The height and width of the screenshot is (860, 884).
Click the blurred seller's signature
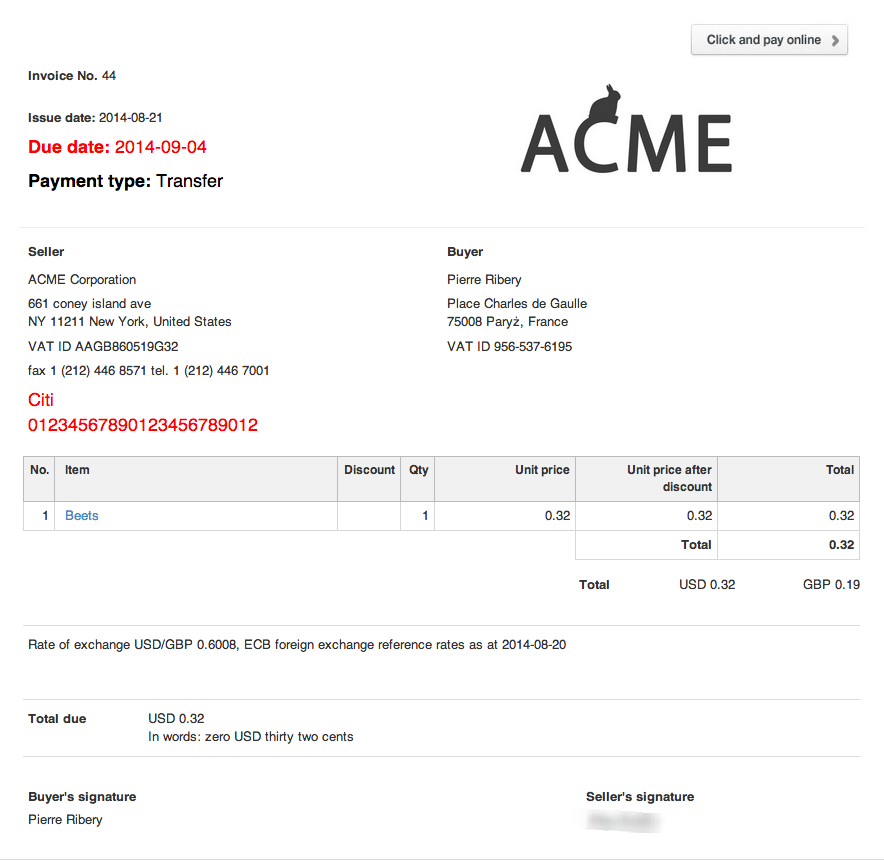point(624,821)
